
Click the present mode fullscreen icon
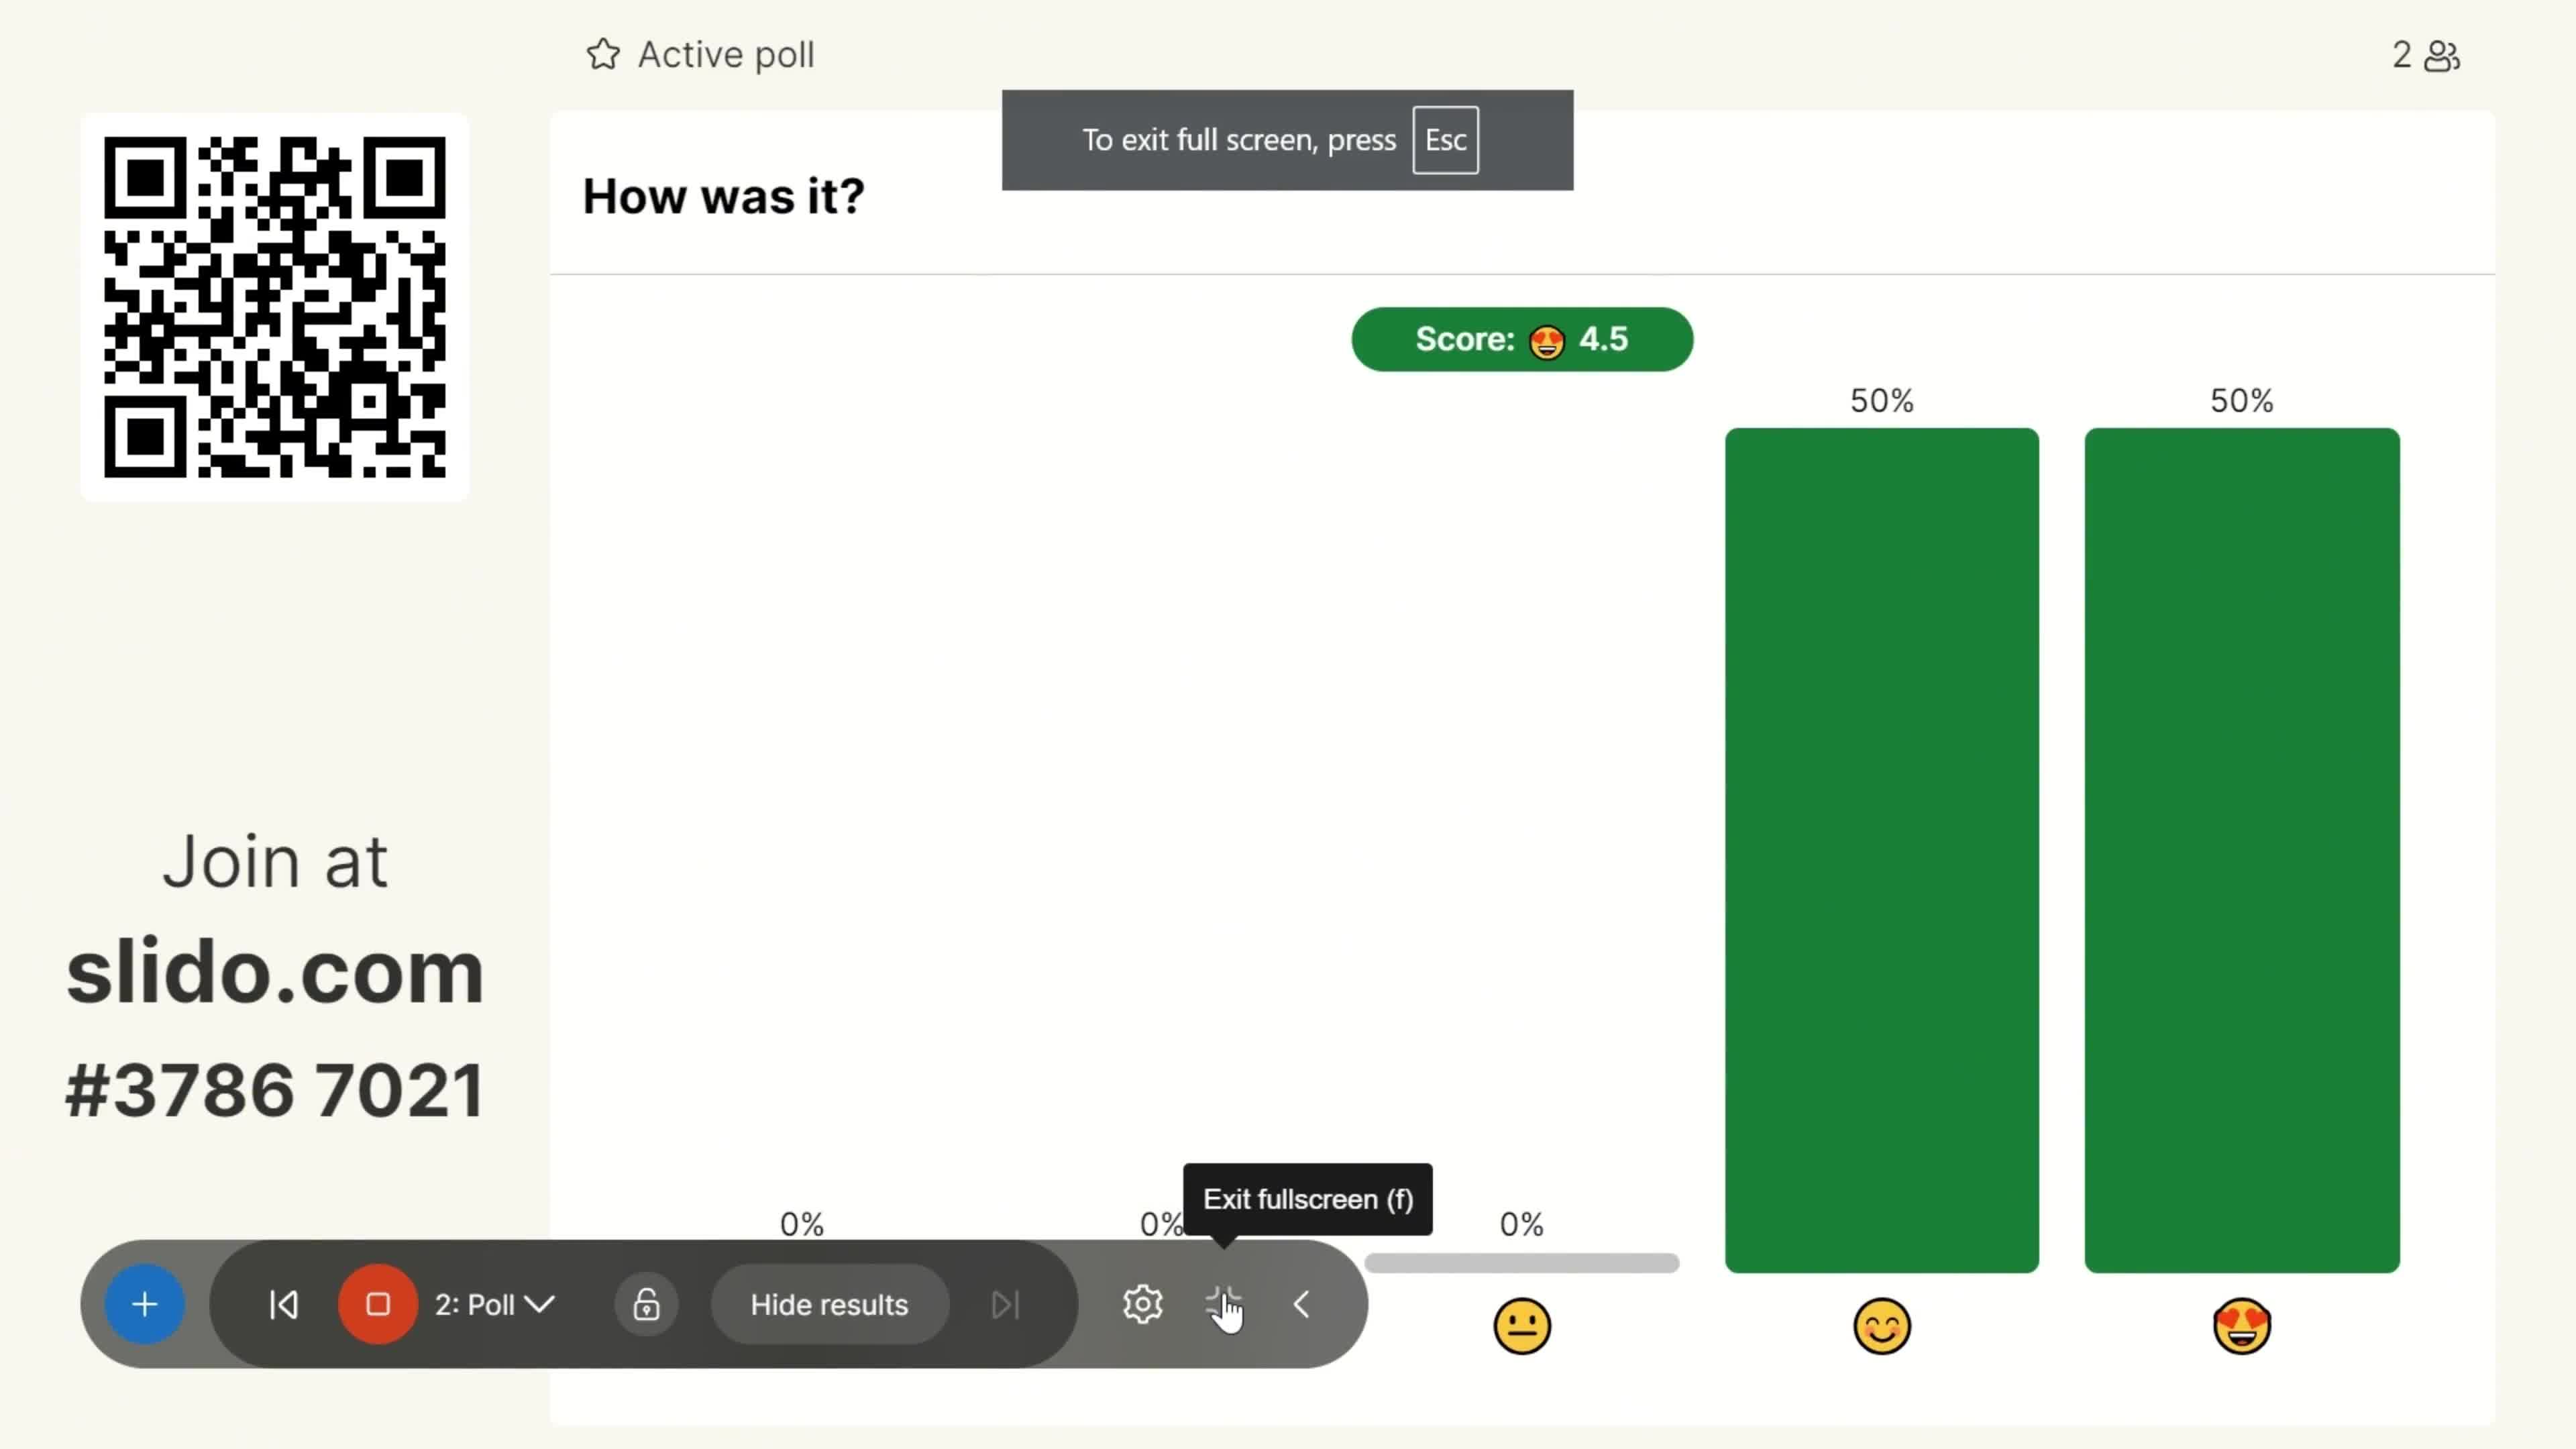click(1222, 1304)
